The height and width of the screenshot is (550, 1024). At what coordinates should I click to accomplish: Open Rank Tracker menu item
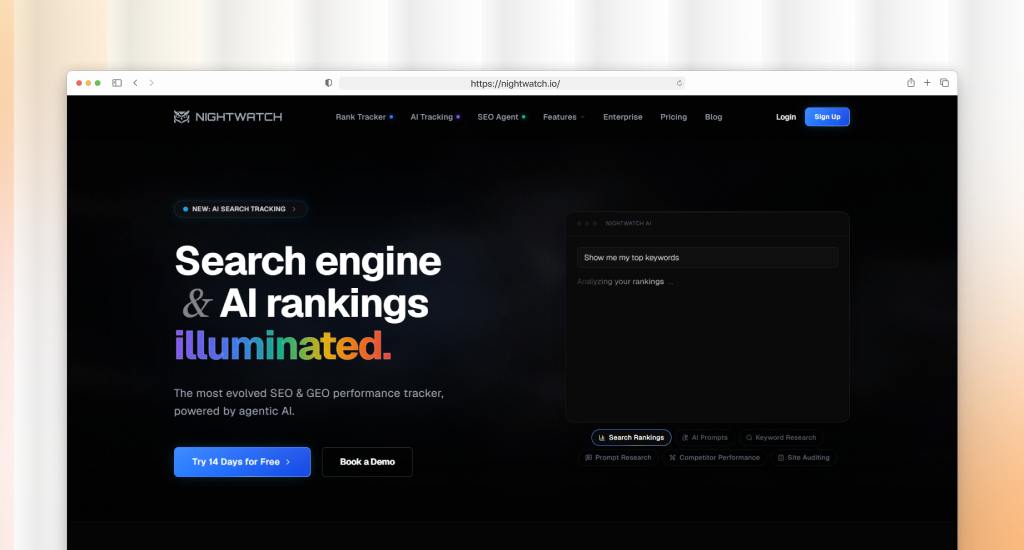tap(364, 117)
